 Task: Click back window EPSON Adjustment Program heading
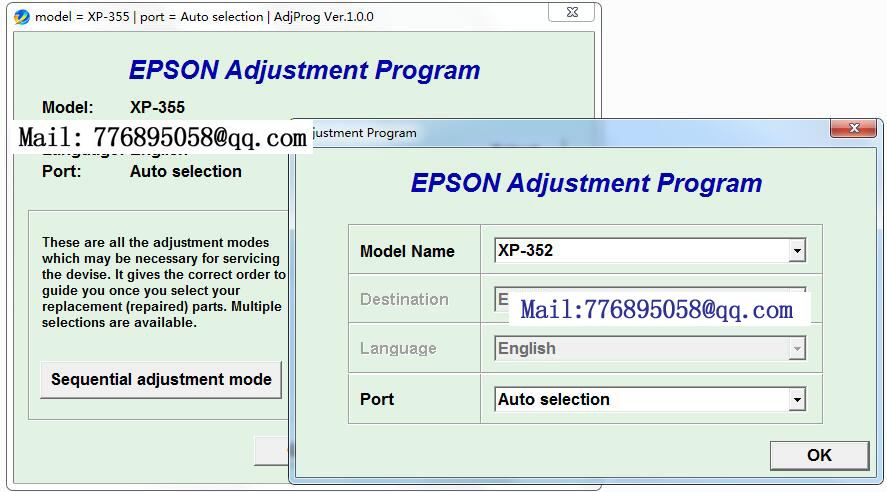(304, 70)
